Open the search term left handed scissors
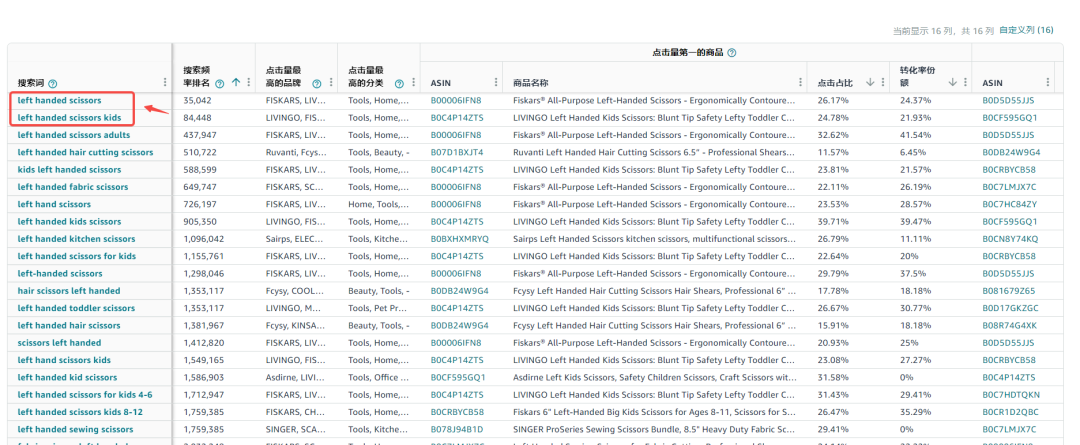Image resolution: width=1080 pixels, height=445 pixels. coord(59,101)
